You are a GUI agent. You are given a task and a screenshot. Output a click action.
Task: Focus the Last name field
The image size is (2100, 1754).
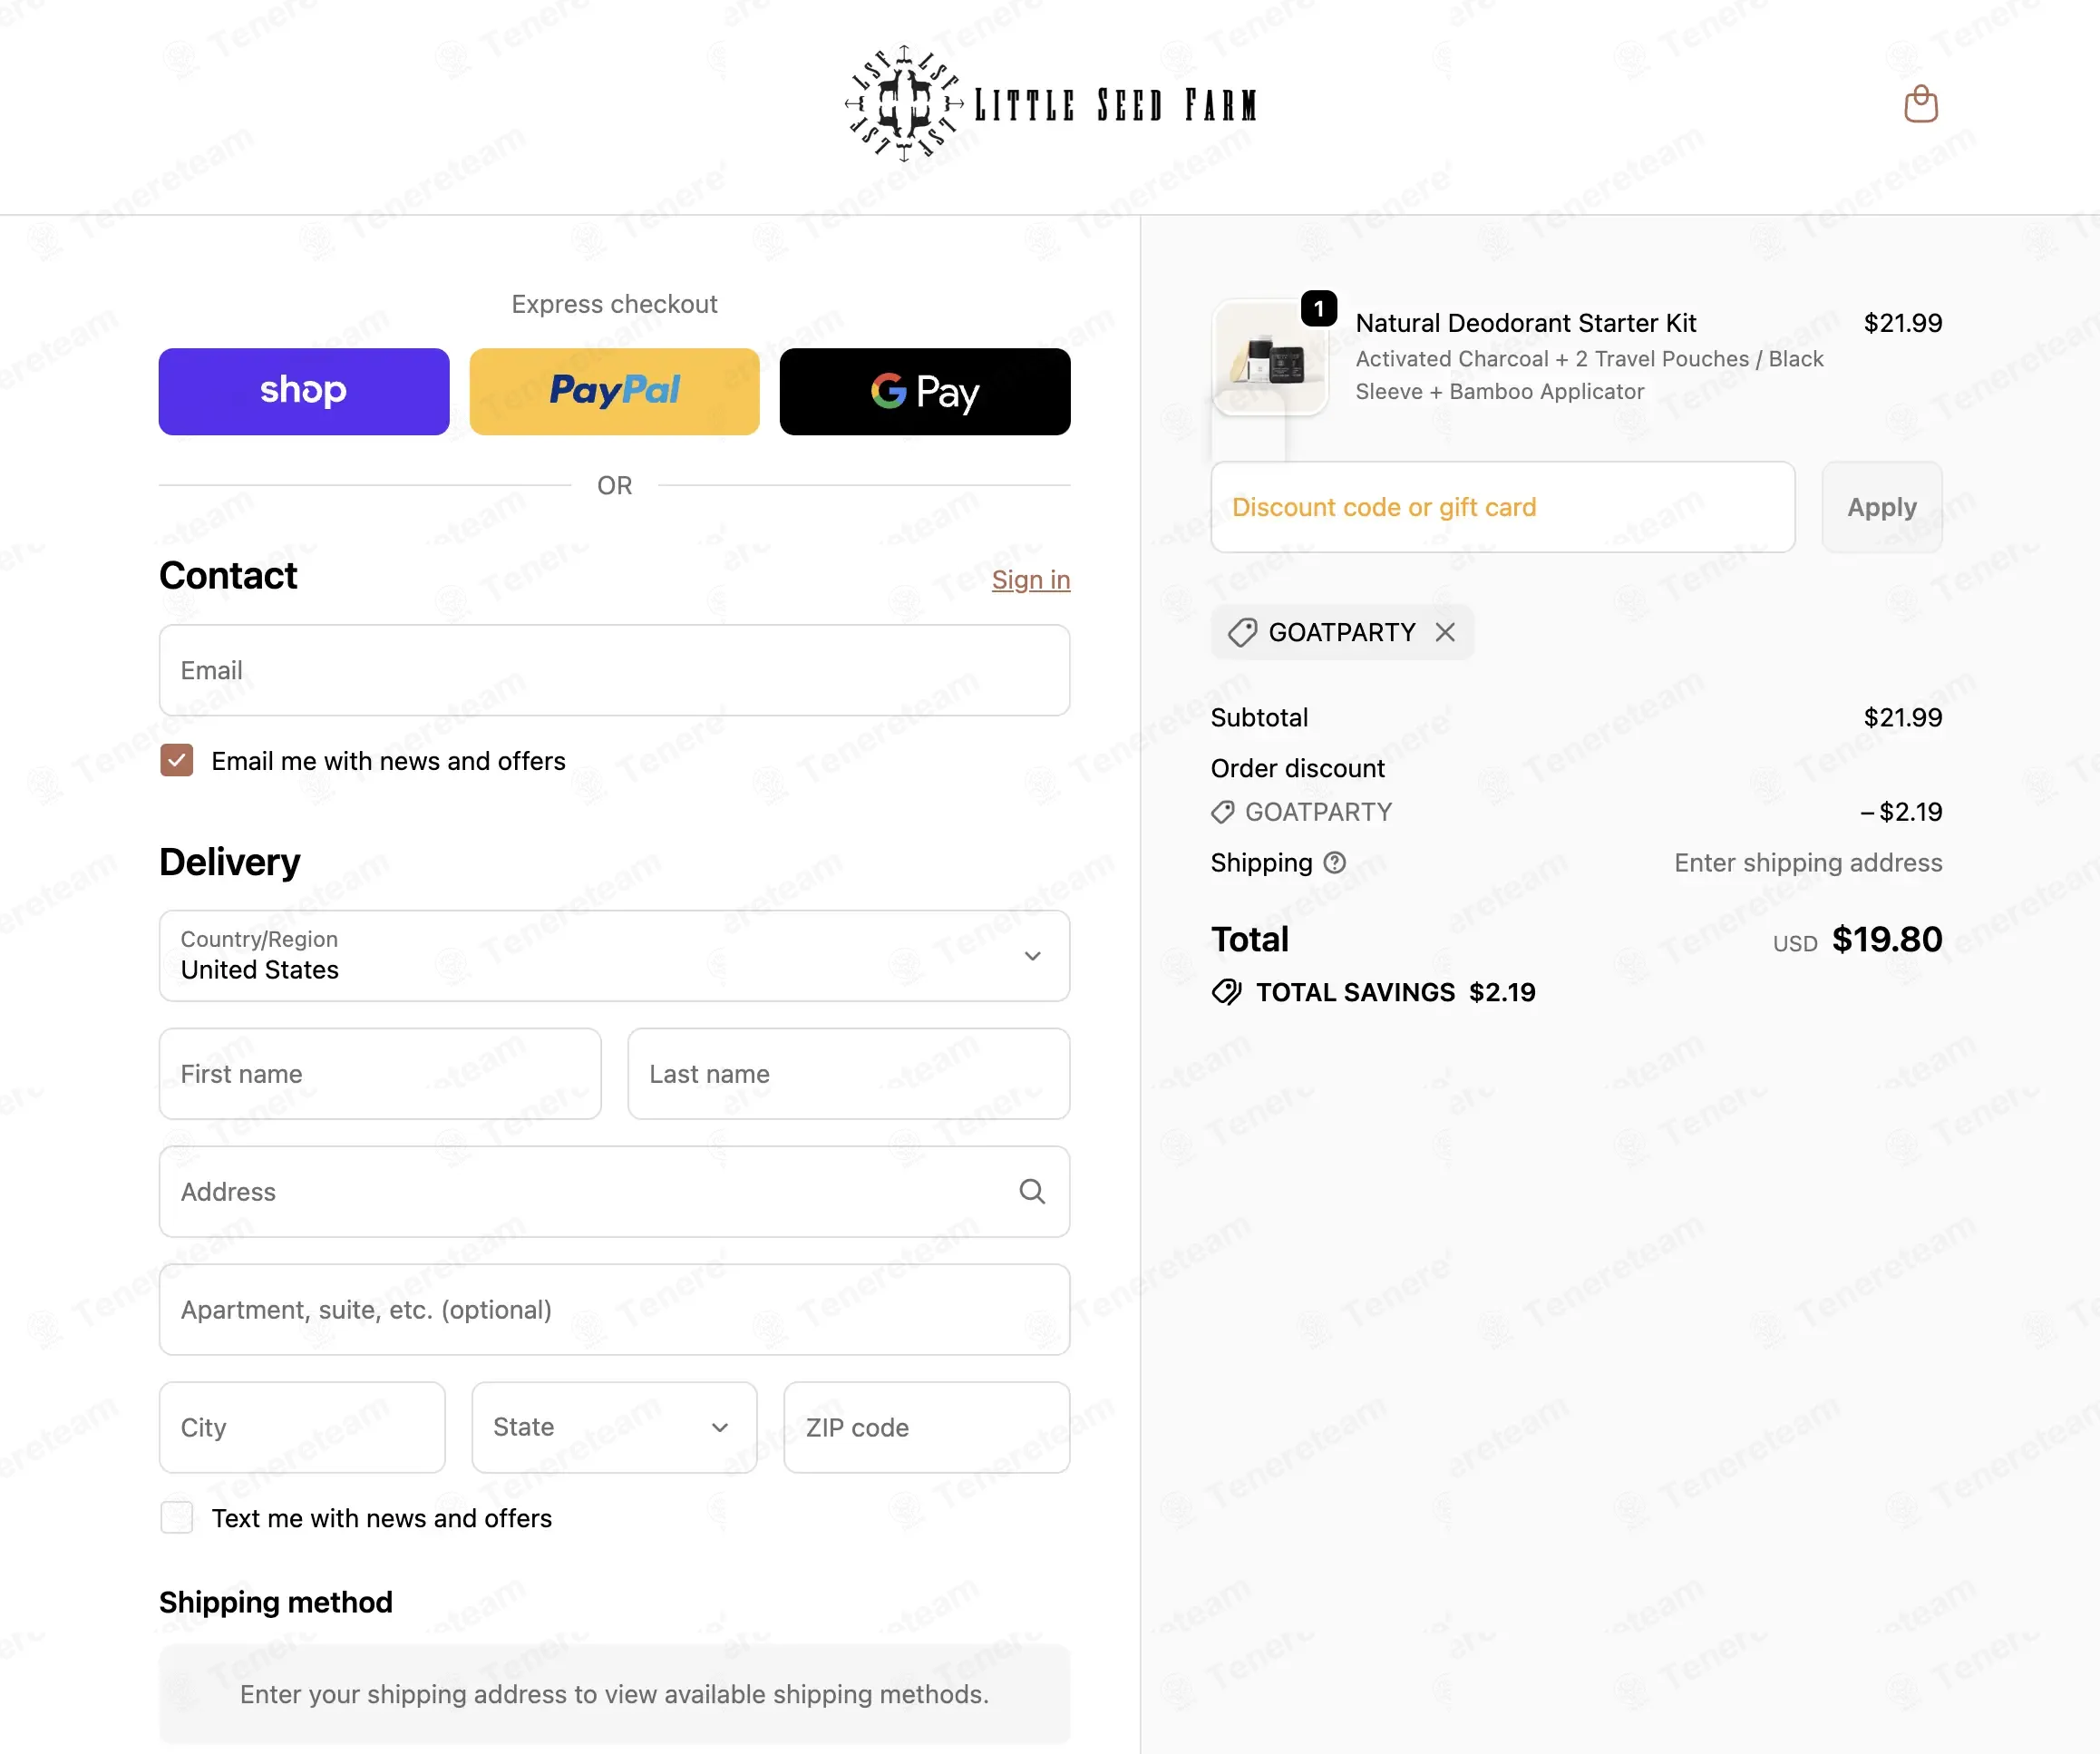[849, 1073]
